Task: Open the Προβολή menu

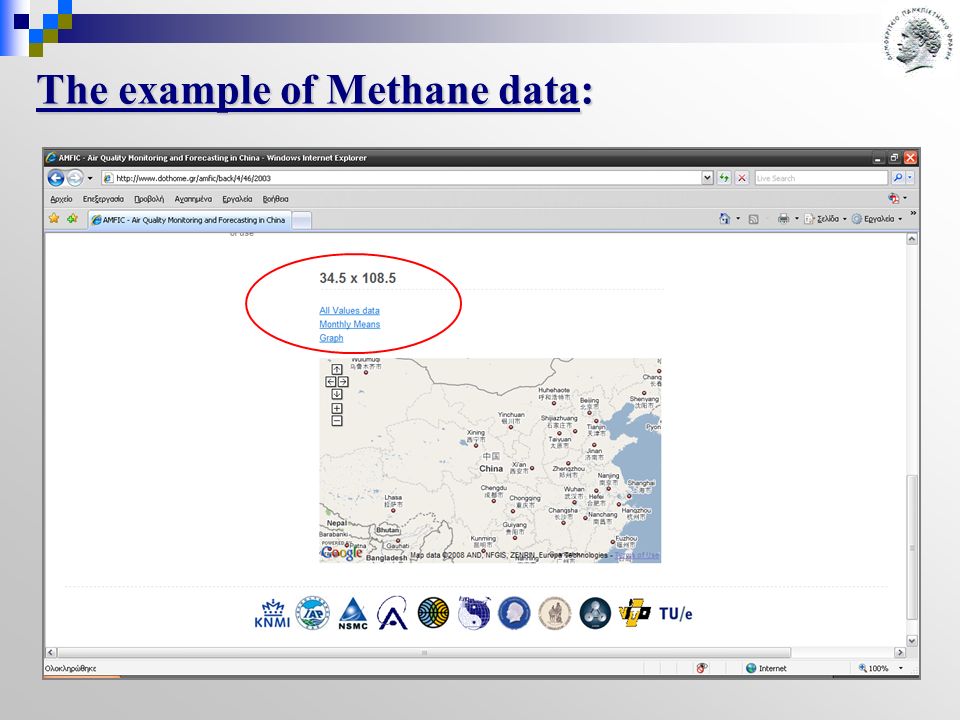Action: (x=149, y=199)
